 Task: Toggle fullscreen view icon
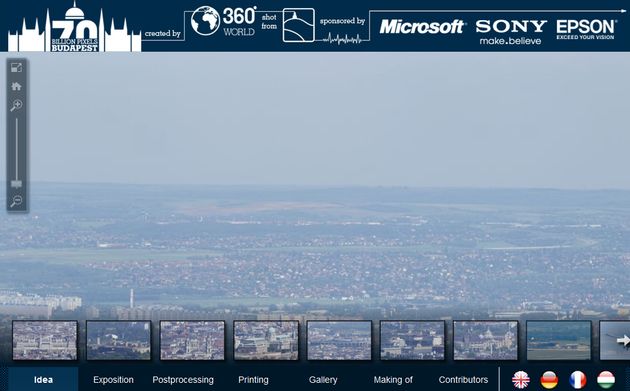click(x=16, y=68)
